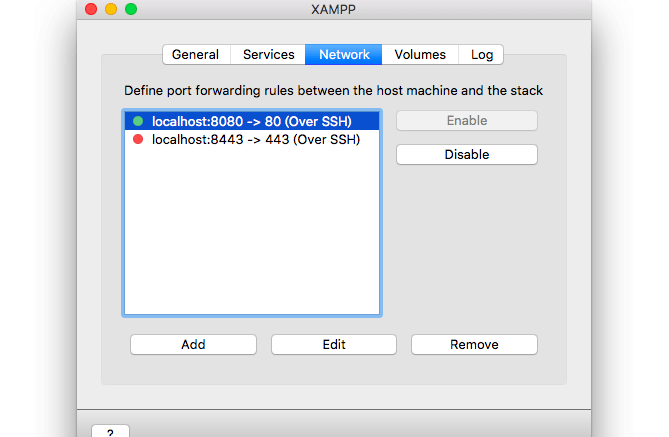Open help with the question mark button
The image size is (669, 437).
click(111, 431)
